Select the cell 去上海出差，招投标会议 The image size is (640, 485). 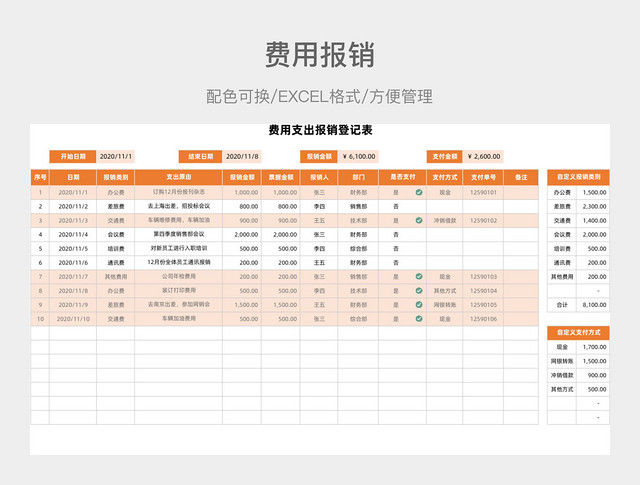(x=178, y=207)
